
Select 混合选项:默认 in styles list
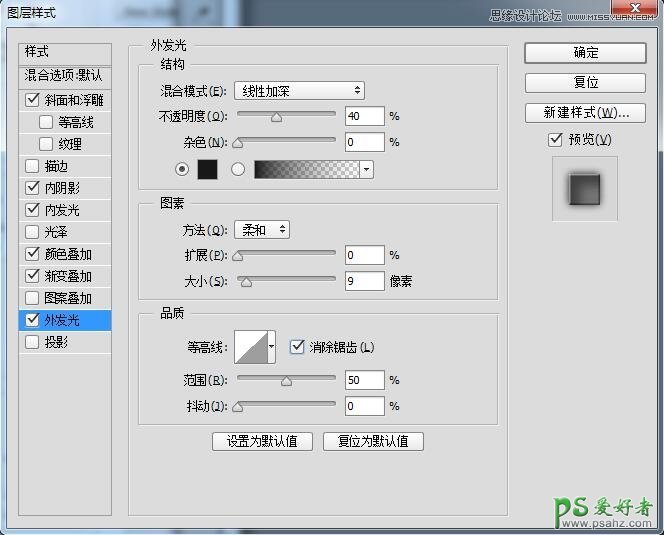pyautogui.click(x=63, y=76)
